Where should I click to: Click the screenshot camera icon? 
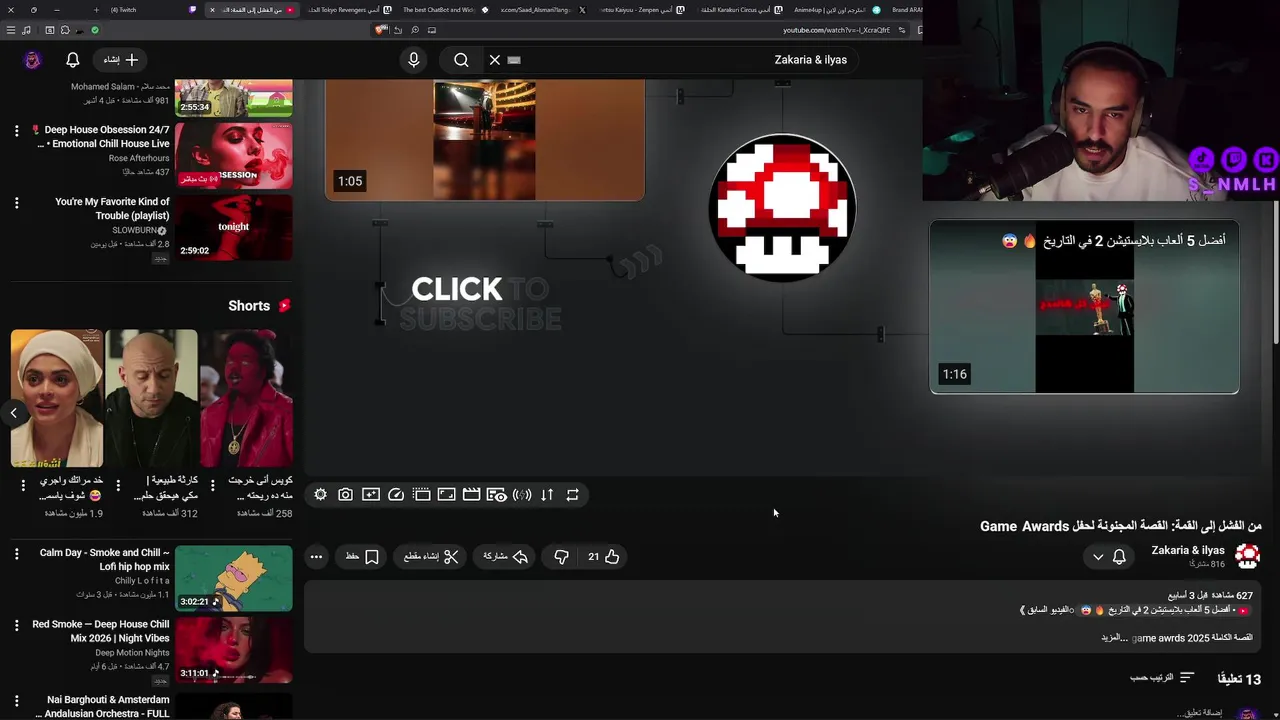(345, 495)
